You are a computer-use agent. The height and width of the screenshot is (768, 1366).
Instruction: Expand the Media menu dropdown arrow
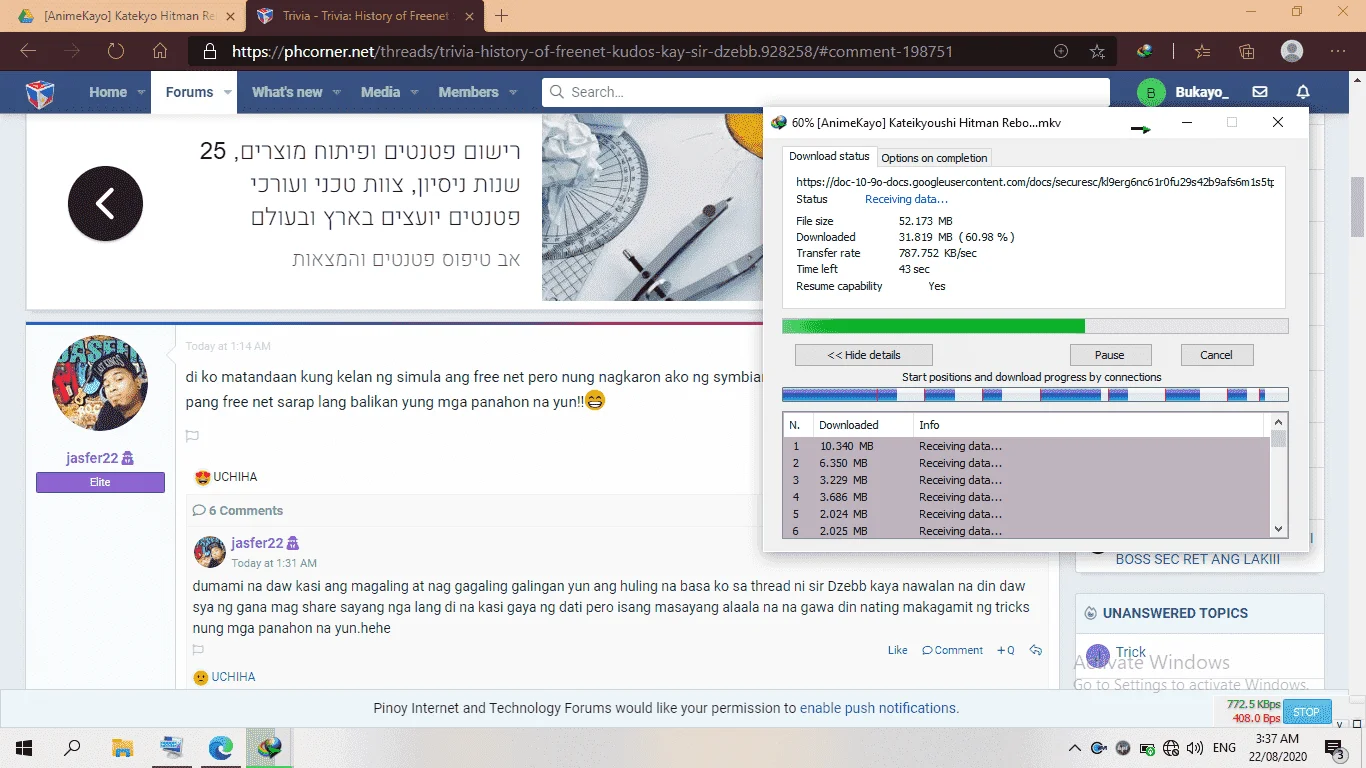click(x=414, y=92)
